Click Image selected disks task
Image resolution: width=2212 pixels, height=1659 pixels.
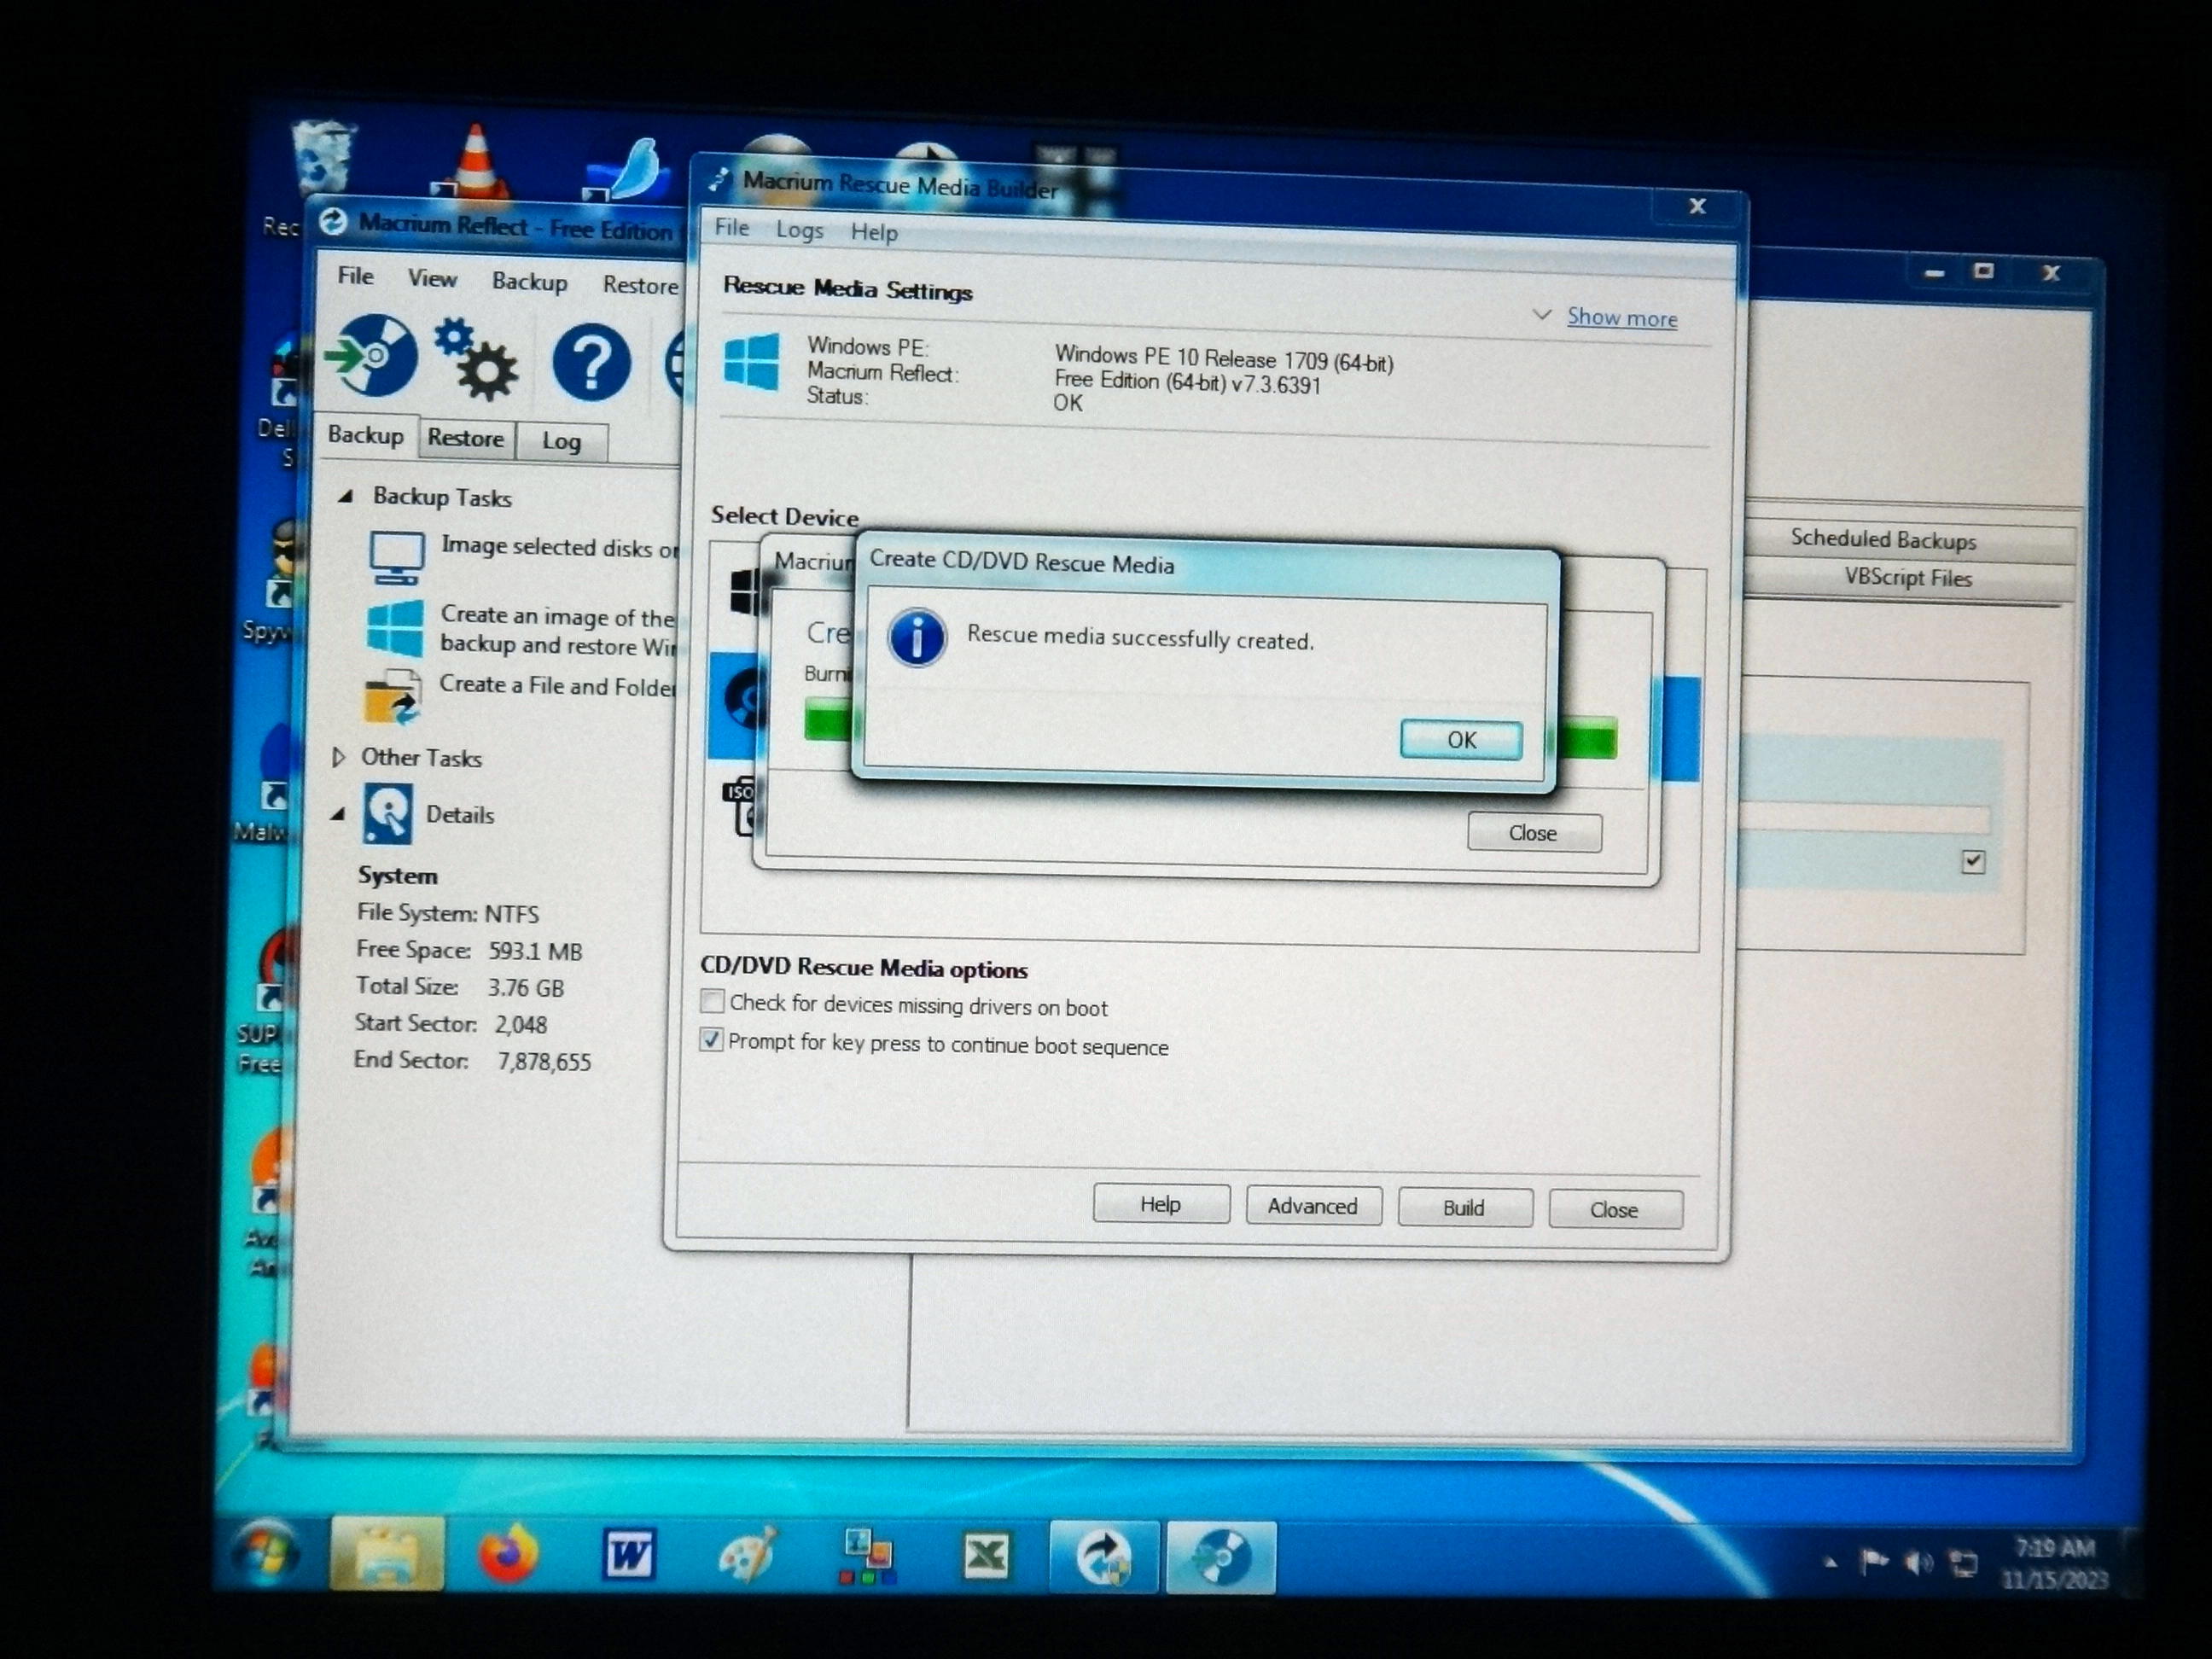tap(560, 547)
